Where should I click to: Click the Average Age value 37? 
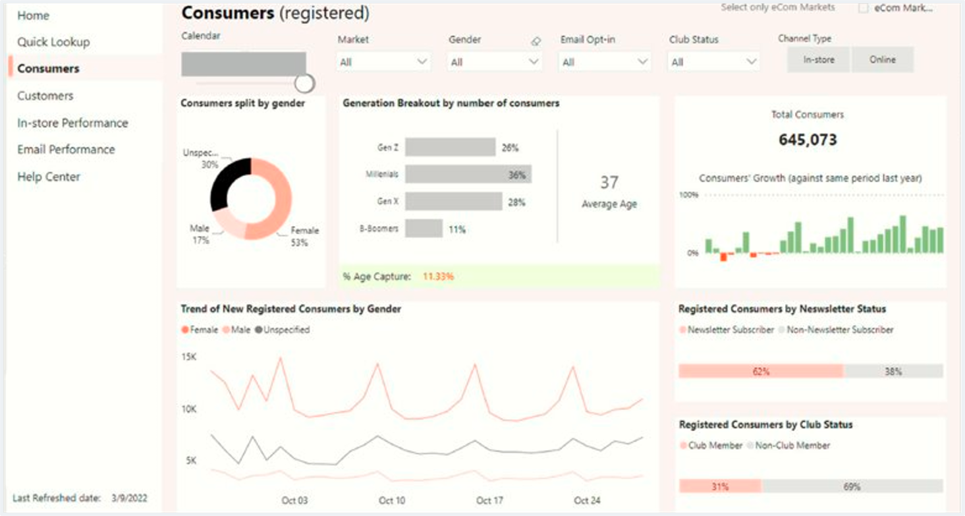point(609,182)
